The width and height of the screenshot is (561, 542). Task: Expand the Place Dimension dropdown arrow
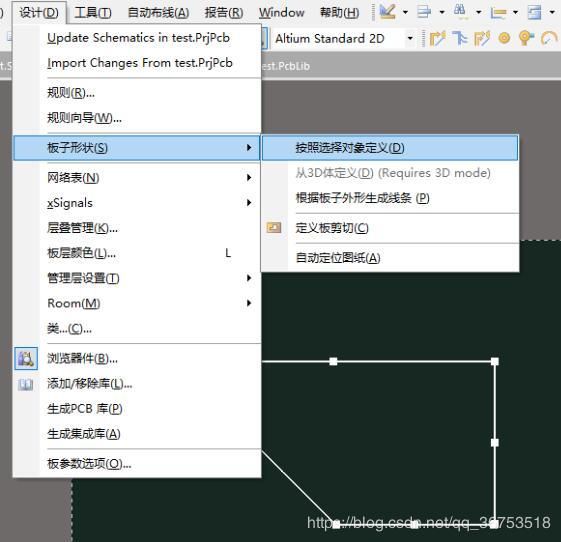coord(515,12)
